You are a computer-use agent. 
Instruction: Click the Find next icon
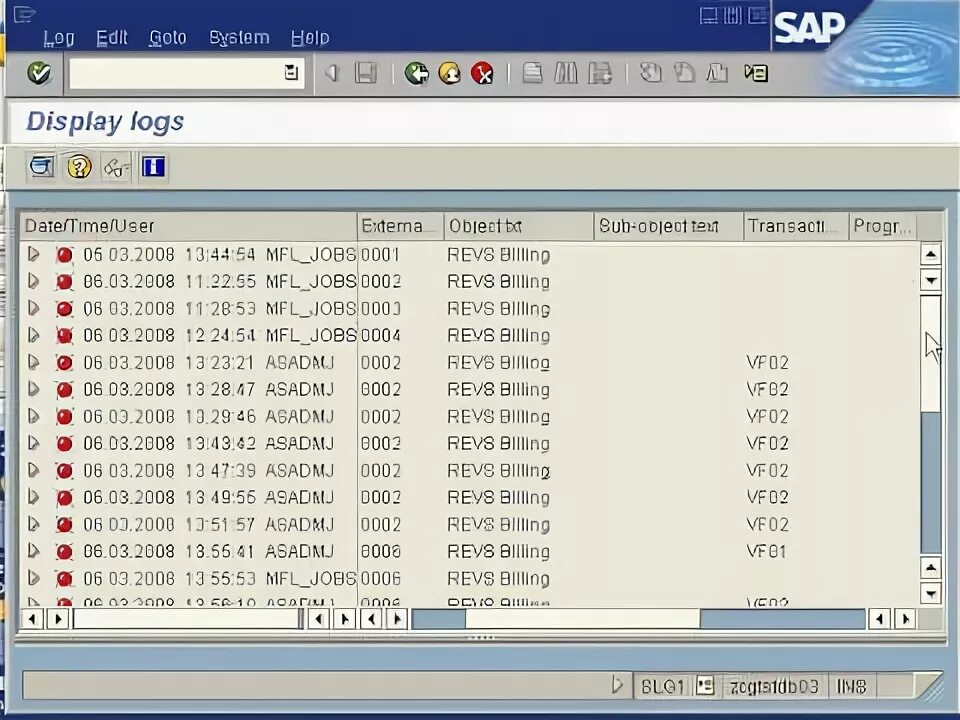tap(599, 73)
